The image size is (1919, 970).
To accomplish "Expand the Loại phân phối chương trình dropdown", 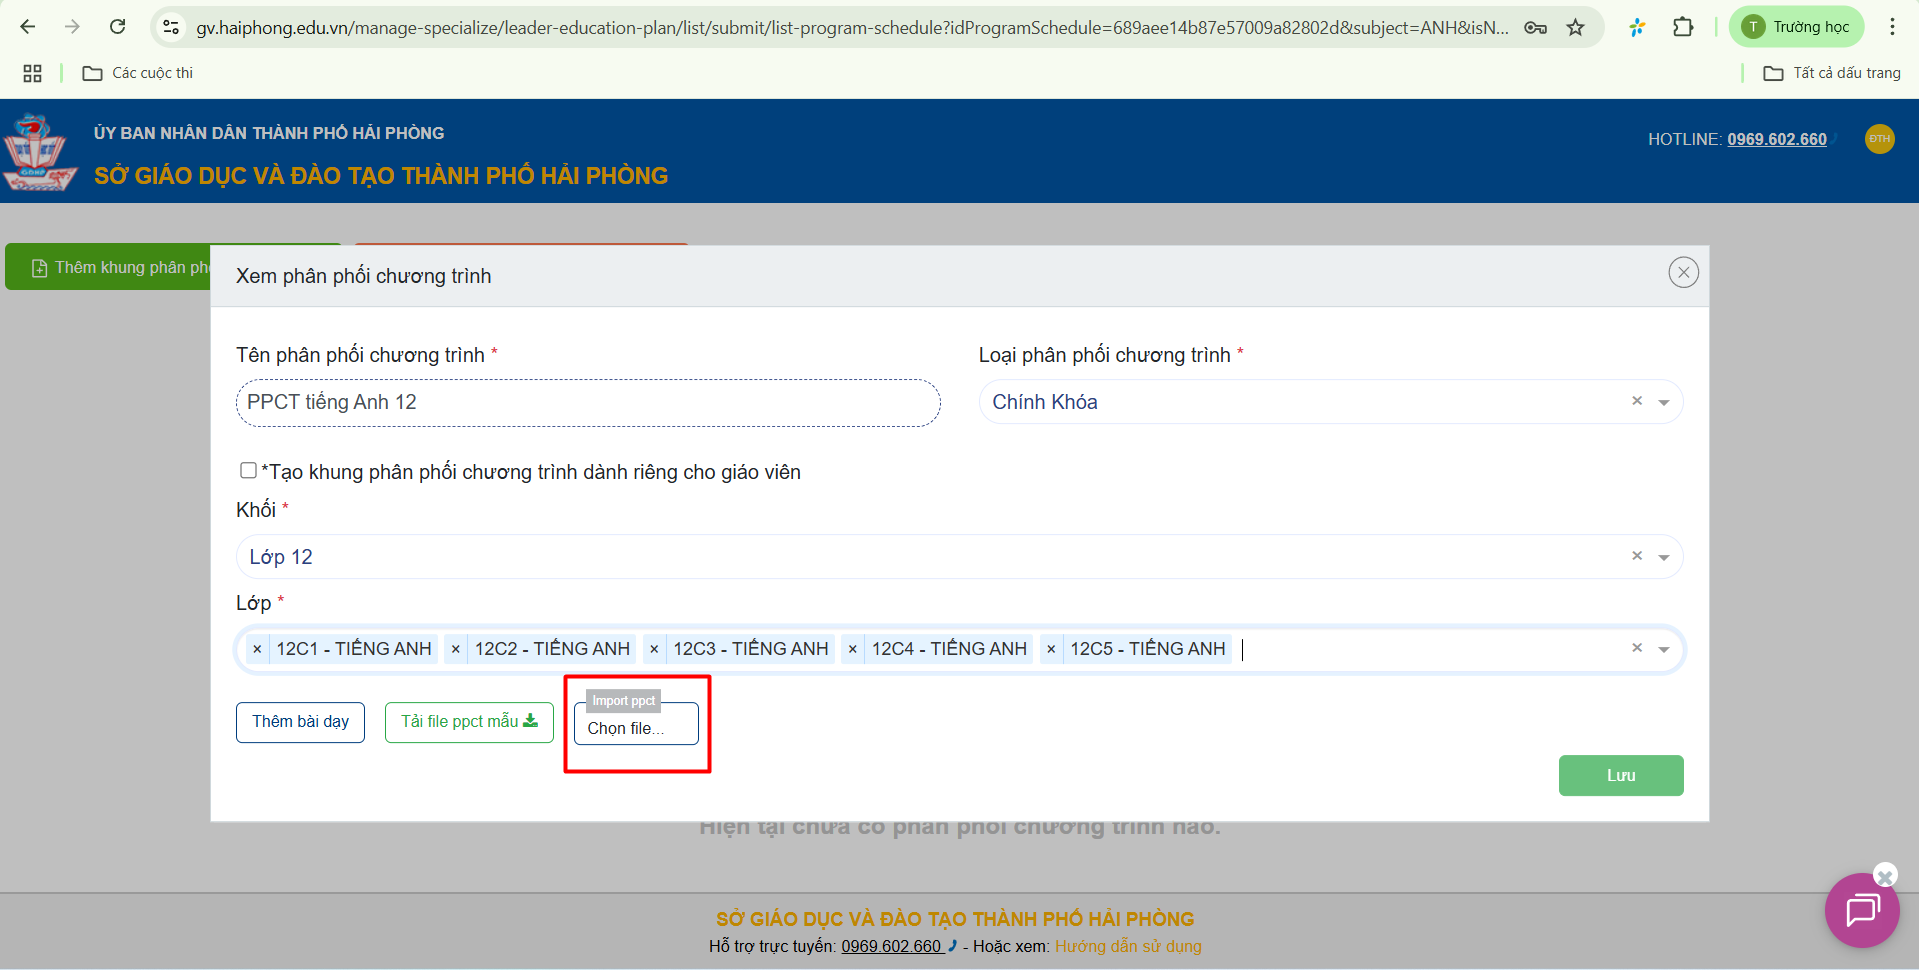I will click(1664, 402).
